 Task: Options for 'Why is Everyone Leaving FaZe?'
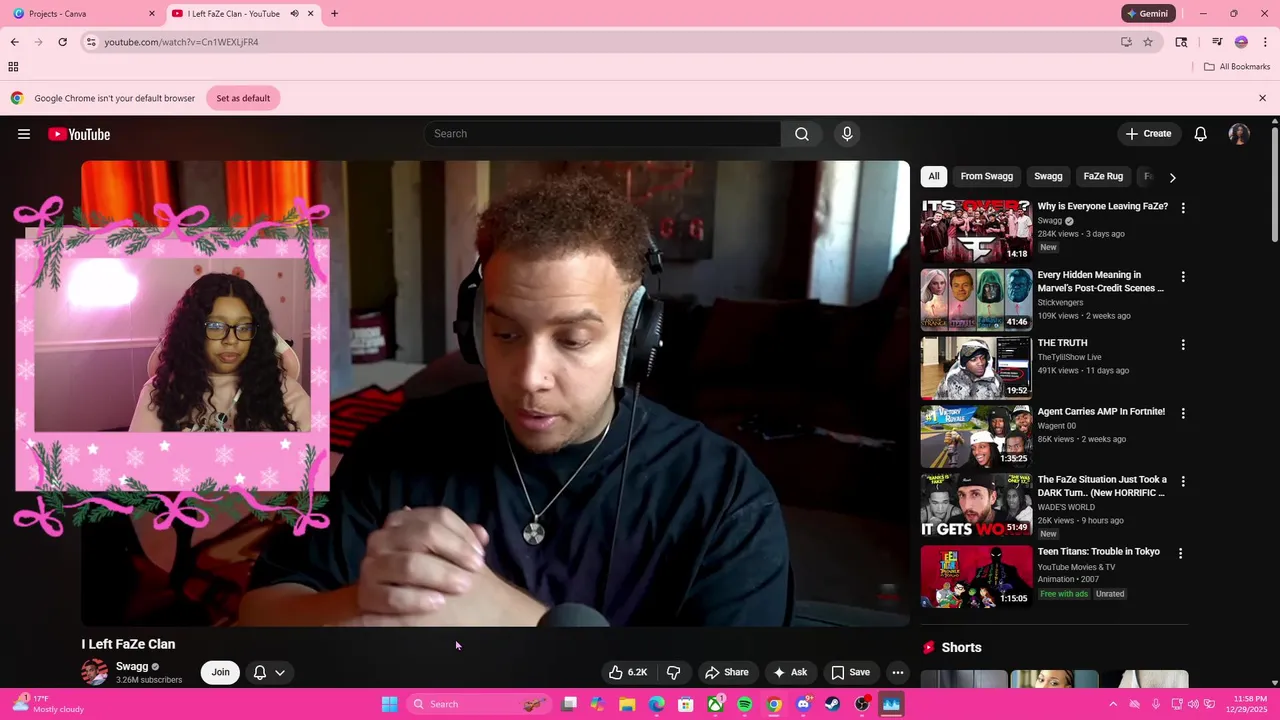[1183, 208]
